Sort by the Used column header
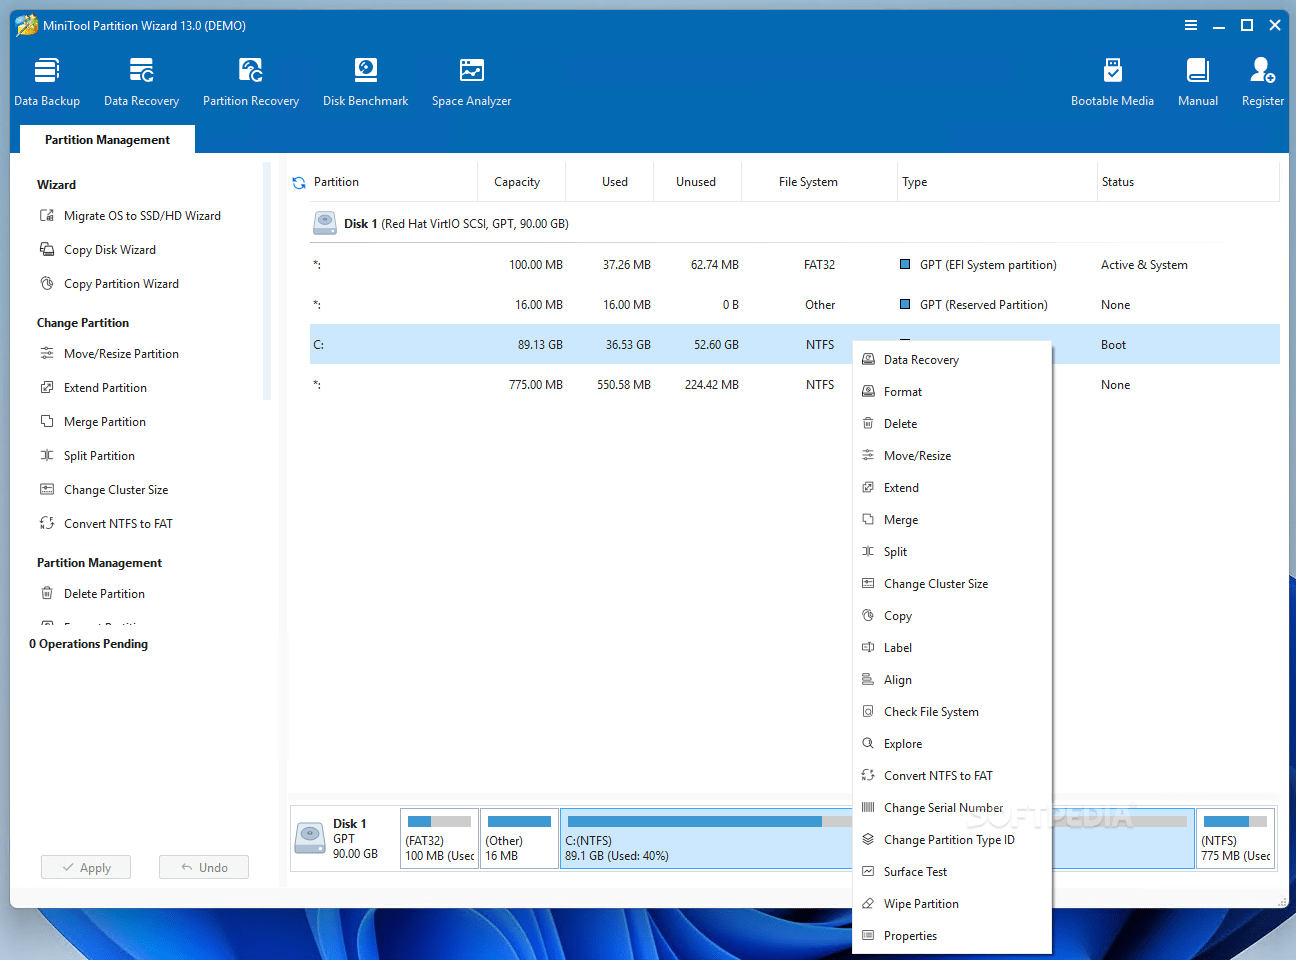Image resolution: width=1296 pixels, height=960 pixels. (610, 182)
